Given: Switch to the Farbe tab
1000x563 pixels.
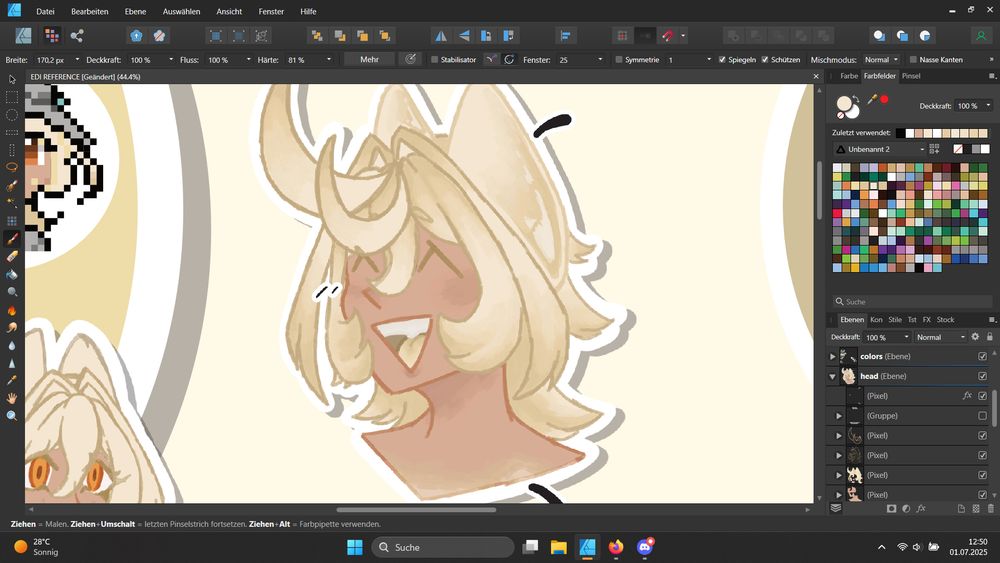Looking at the screenshot, I should [x=849, y=76].
